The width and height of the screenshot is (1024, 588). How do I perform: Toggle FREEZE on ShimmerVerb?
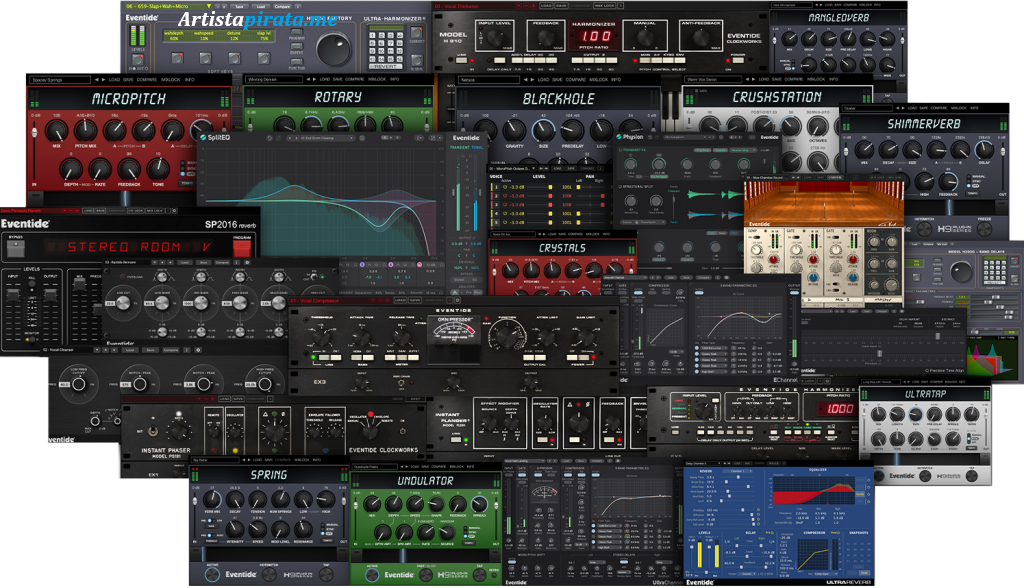click(984, 228)
